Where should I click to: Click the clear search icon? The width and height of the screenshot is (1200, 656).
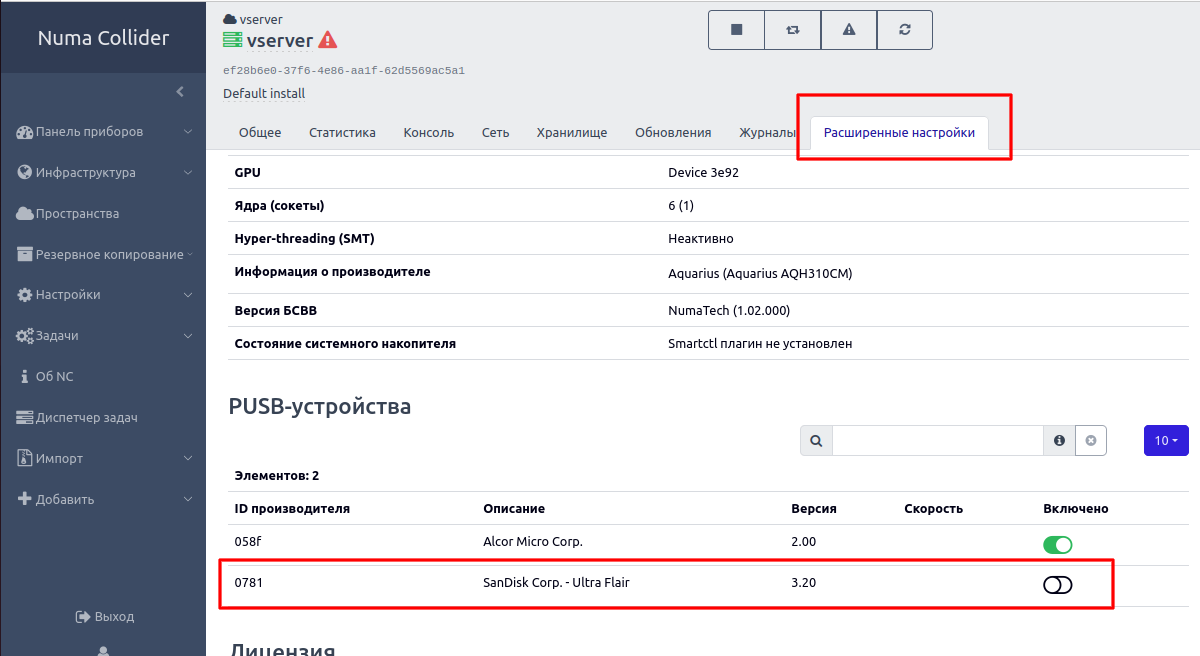click(x=1090, y=440)
